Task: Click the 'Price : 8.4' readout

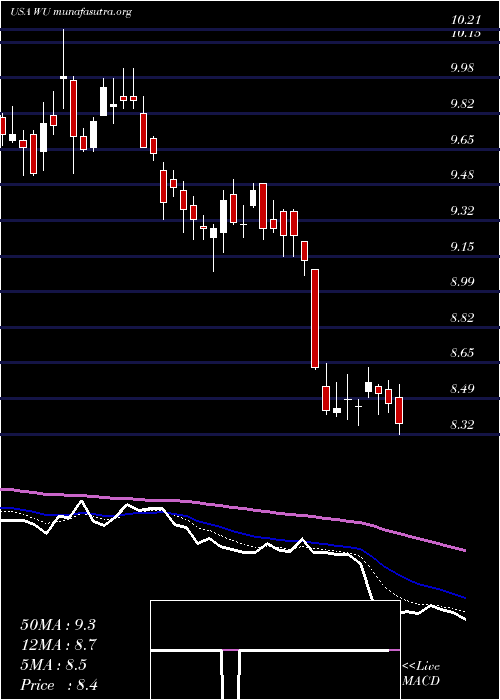Action: [59, 685]
